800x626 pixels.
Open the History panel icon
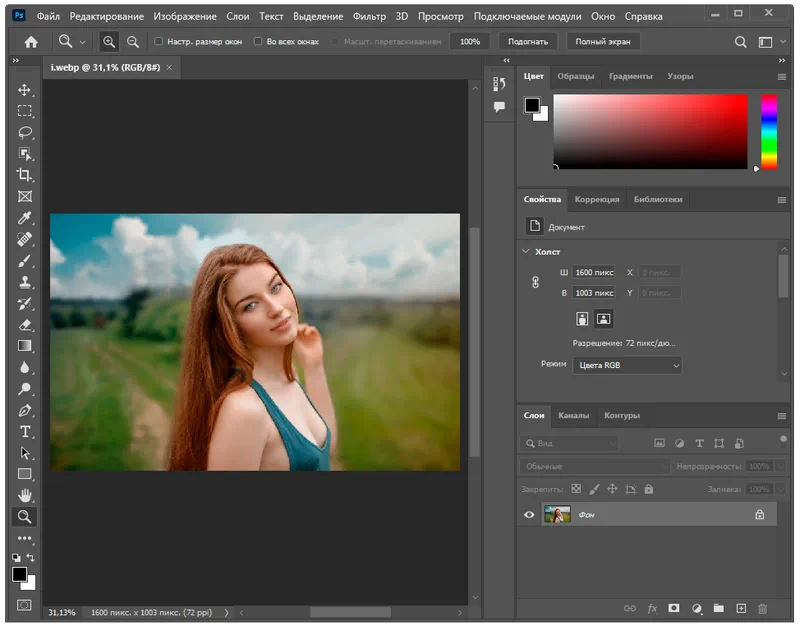coord(499,84)
